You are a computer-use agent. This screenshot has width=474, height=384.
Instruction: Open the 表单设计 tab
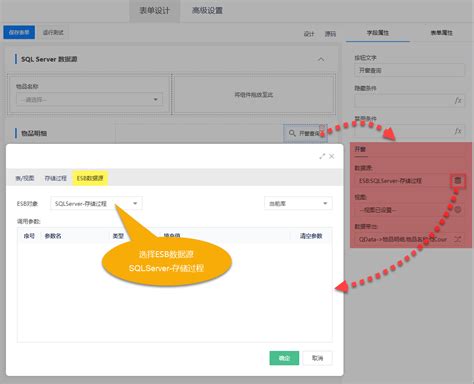[x=154, y=11]
